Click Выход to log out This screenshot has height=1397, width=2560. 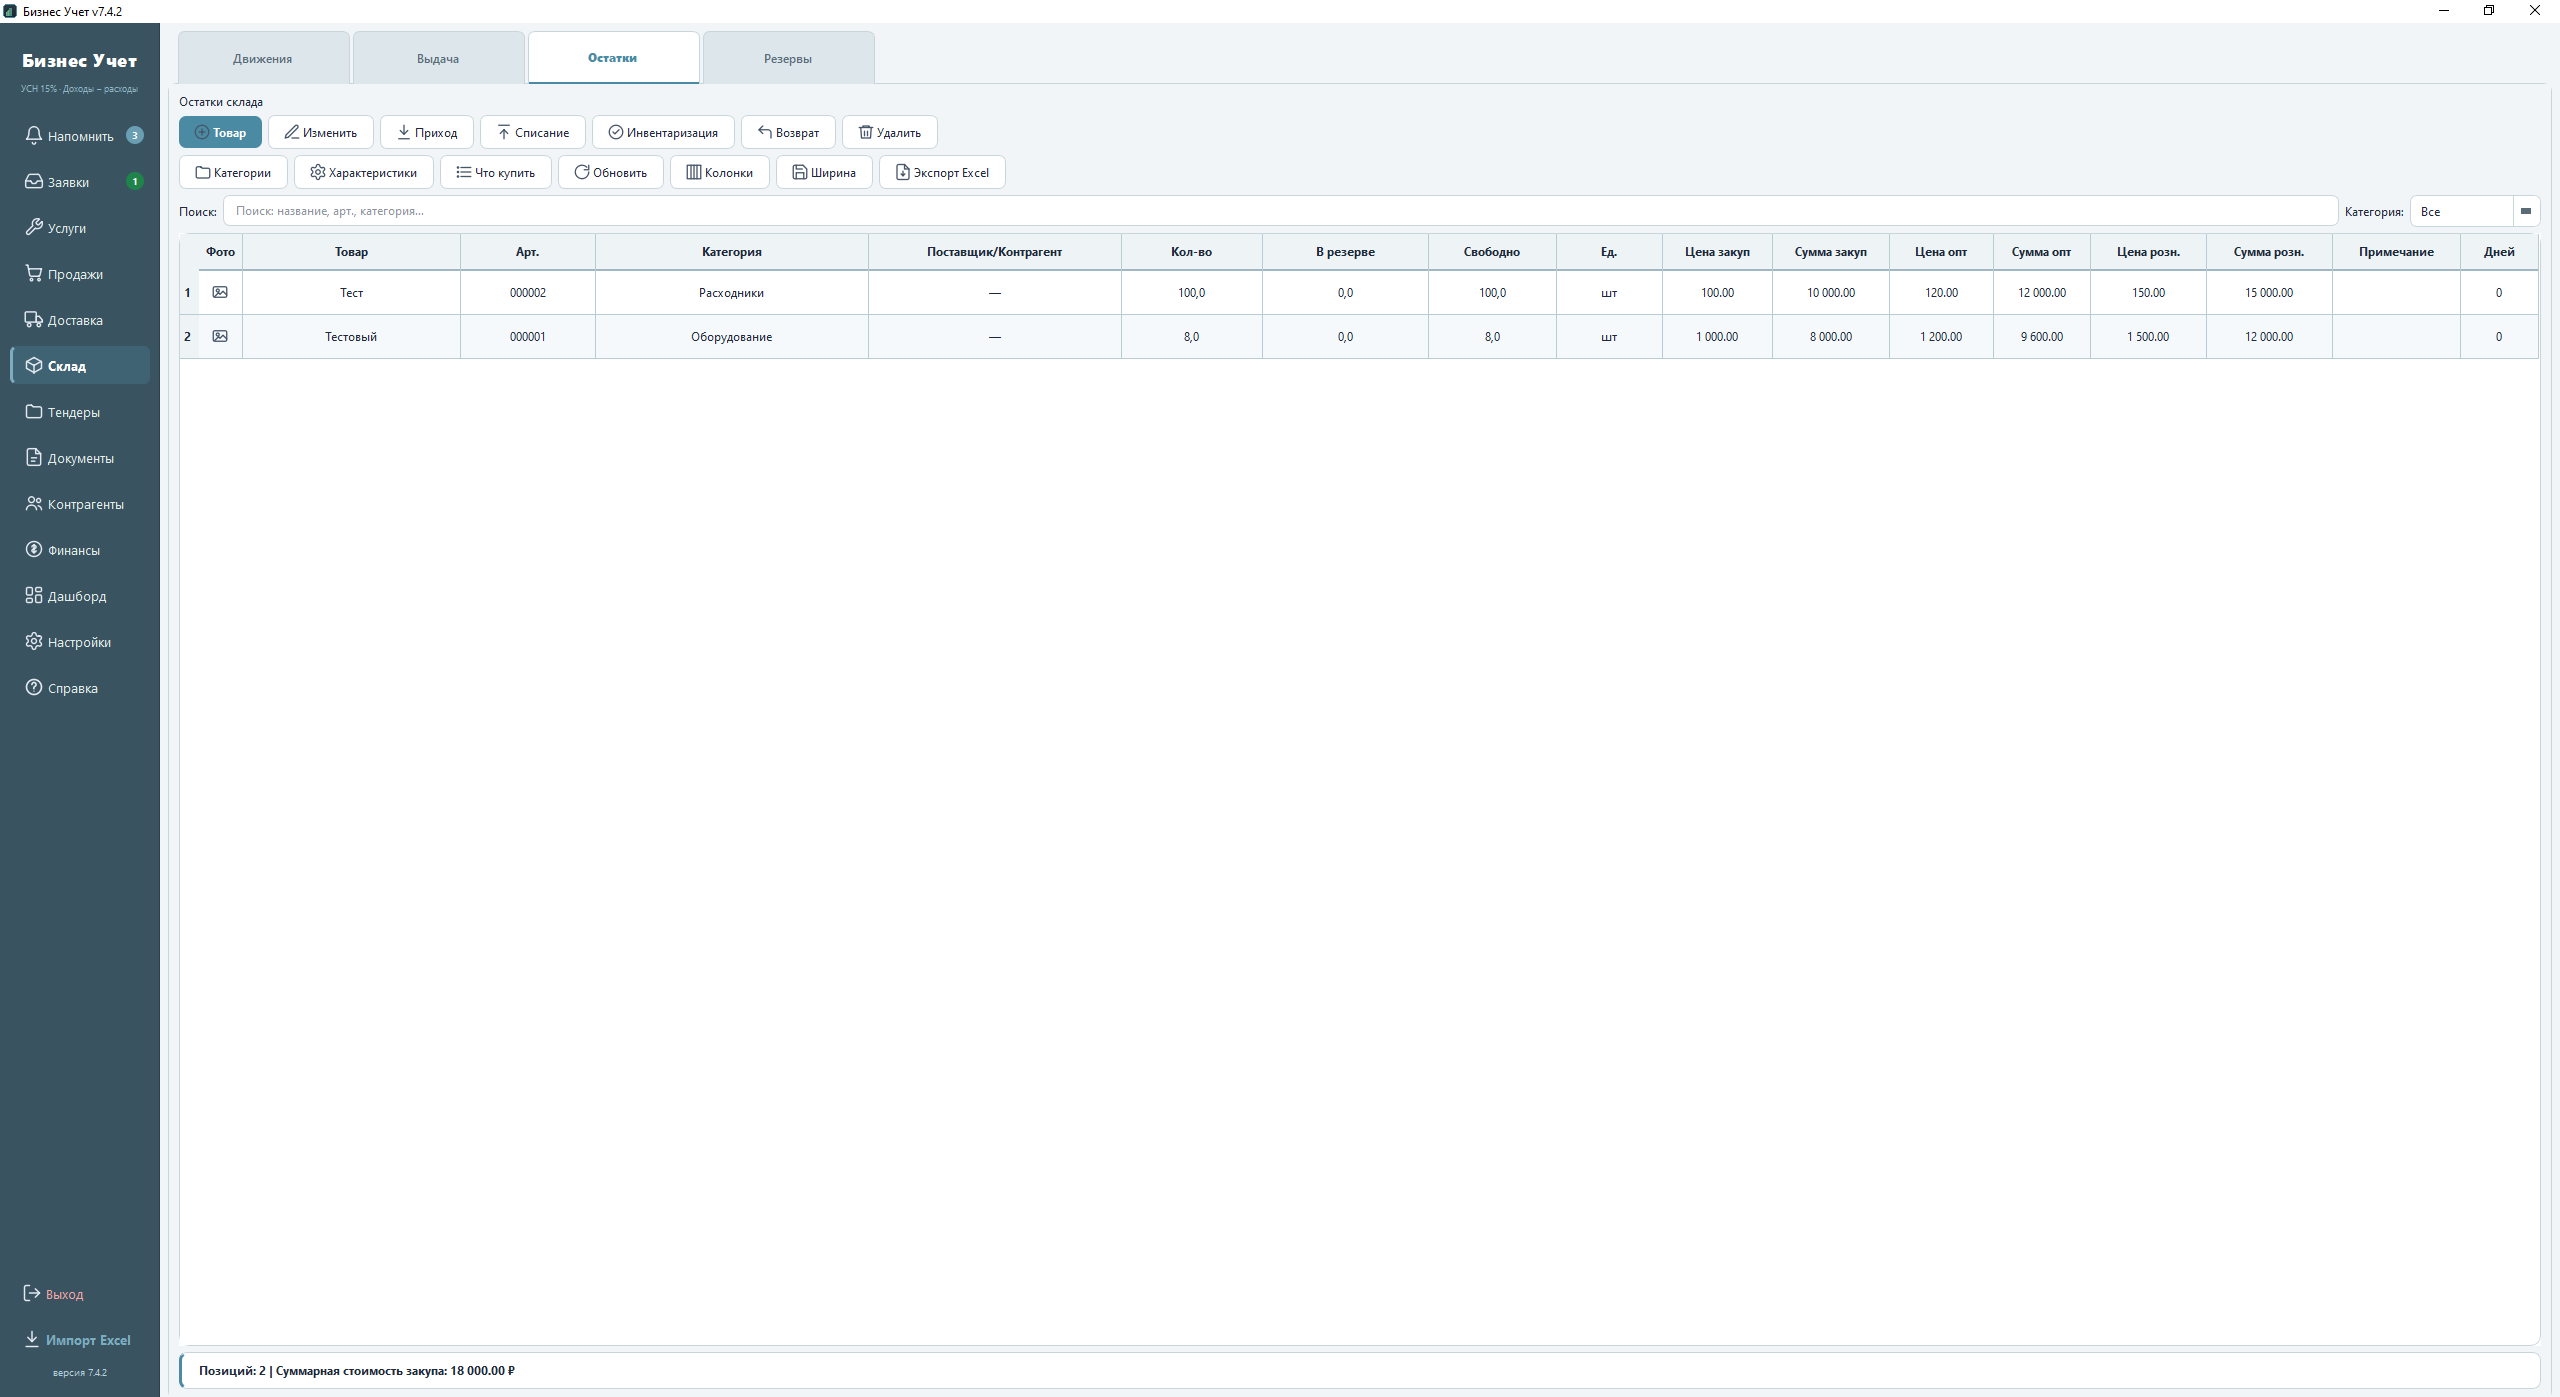[54, 1294]
